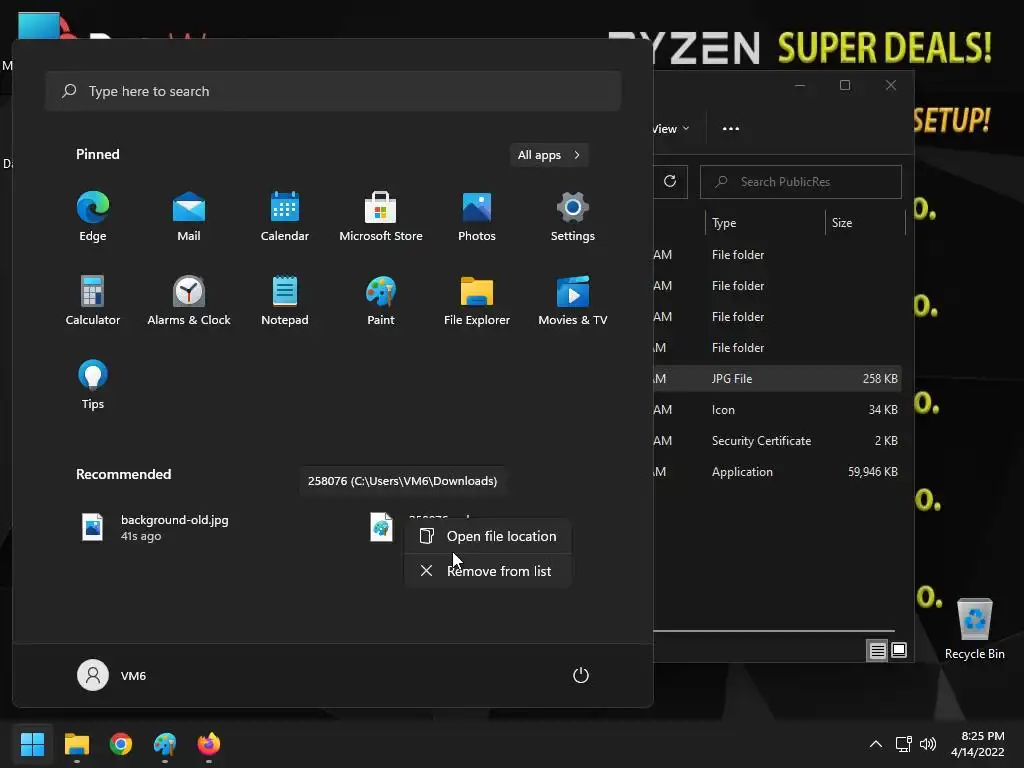Open Paint in the pinned section
Screen dimensions: 1024x768
point(381,300)
